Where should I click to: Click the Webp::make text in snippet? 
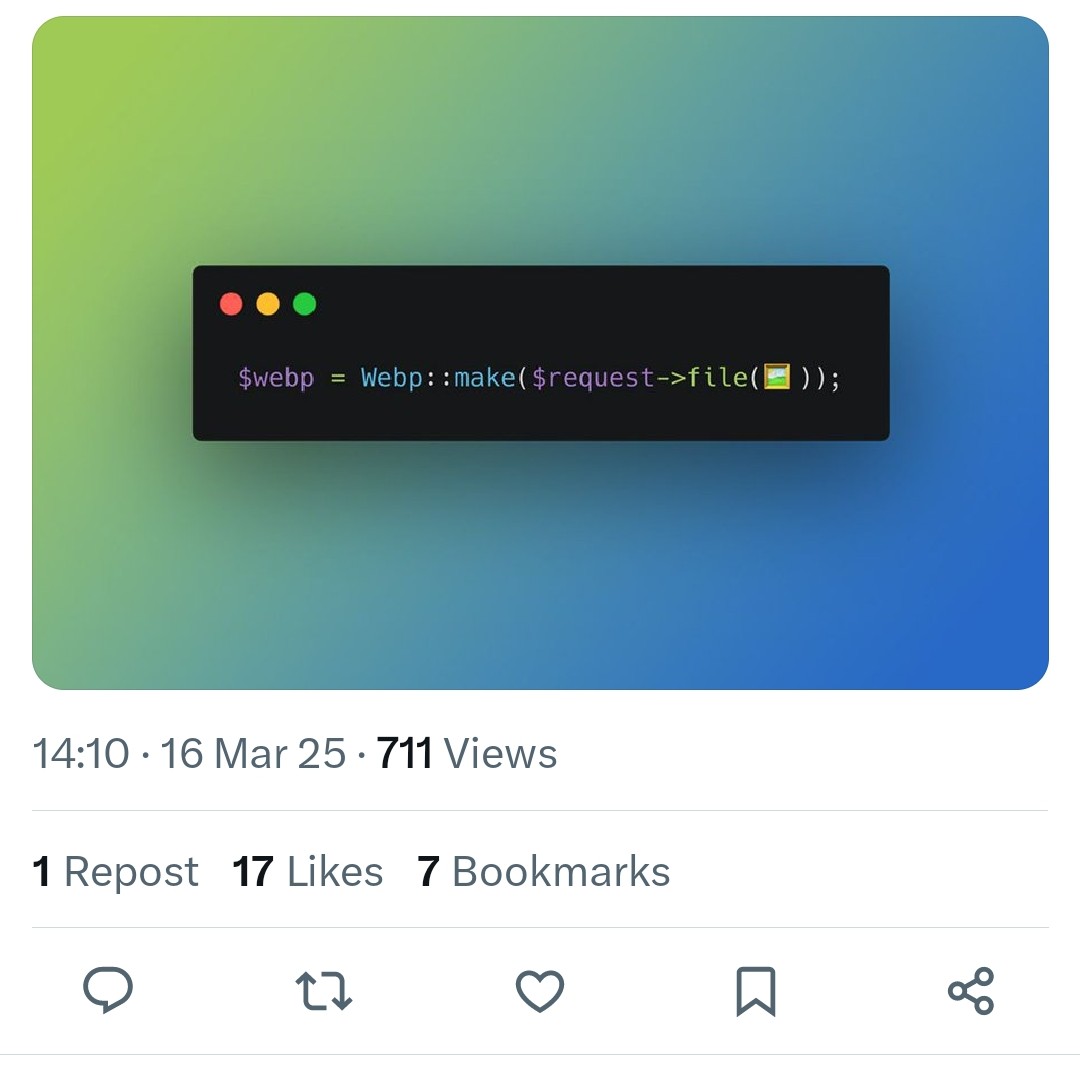click(438, 377)
